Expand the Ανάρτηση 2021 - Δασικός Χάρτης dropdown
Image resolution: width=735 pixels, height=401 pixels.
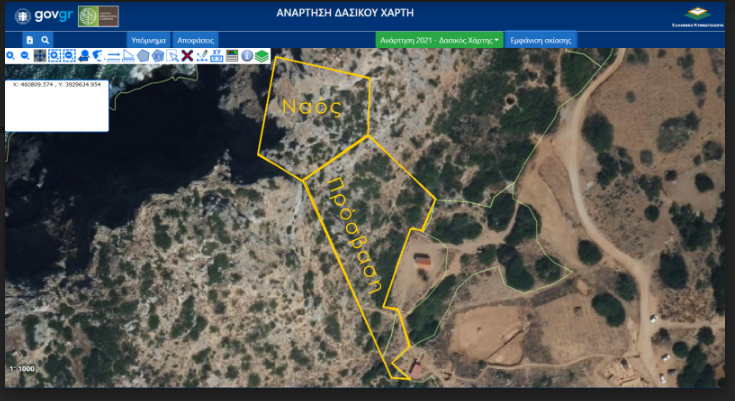438,40
